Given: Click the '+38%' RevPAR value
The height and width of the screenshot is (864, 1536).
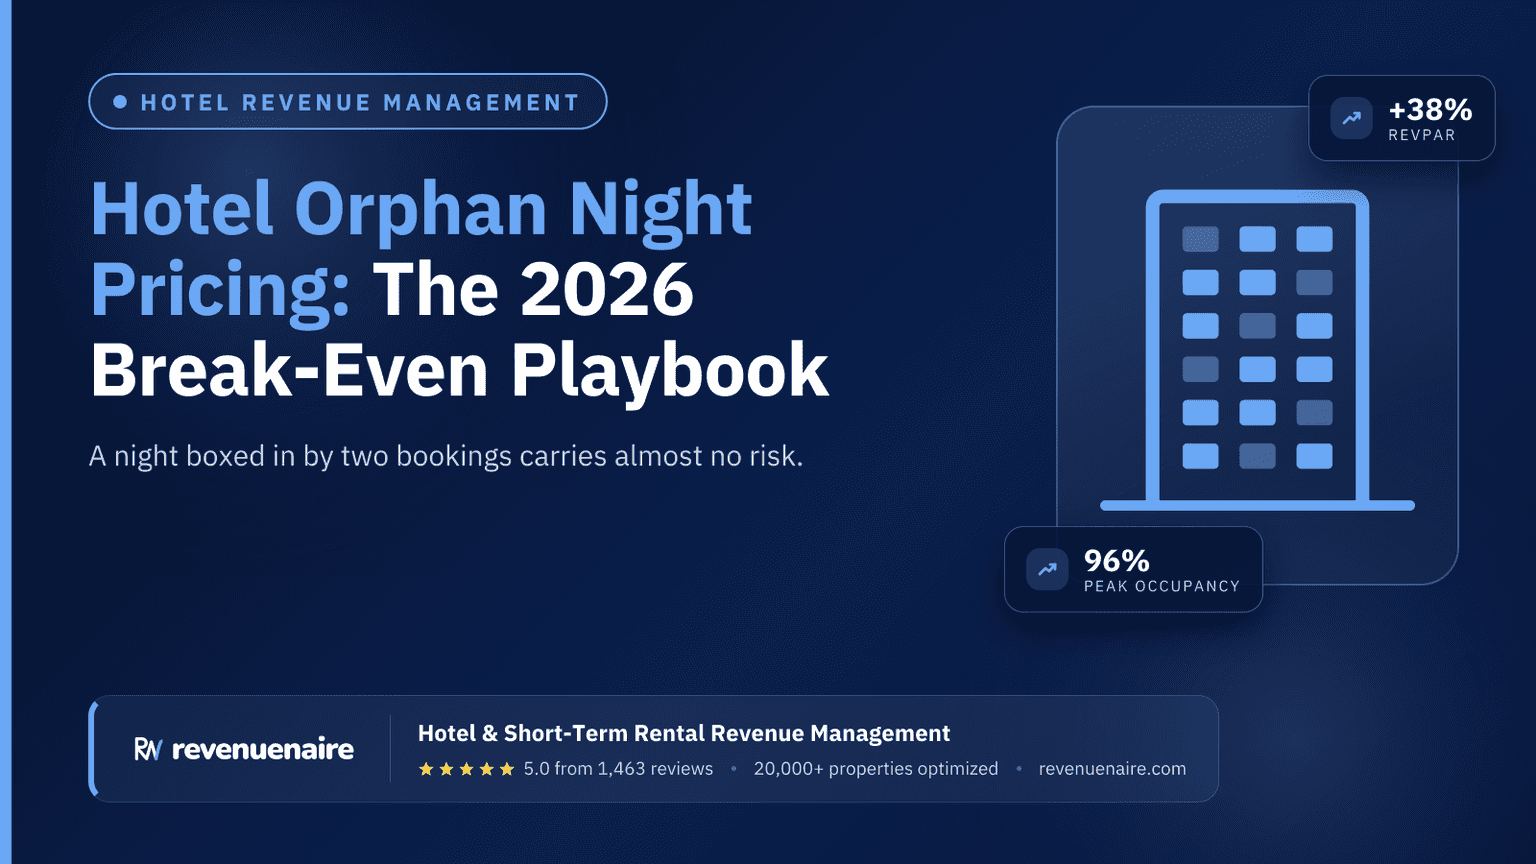Looking at the screenshot, I should [1430, 109].
